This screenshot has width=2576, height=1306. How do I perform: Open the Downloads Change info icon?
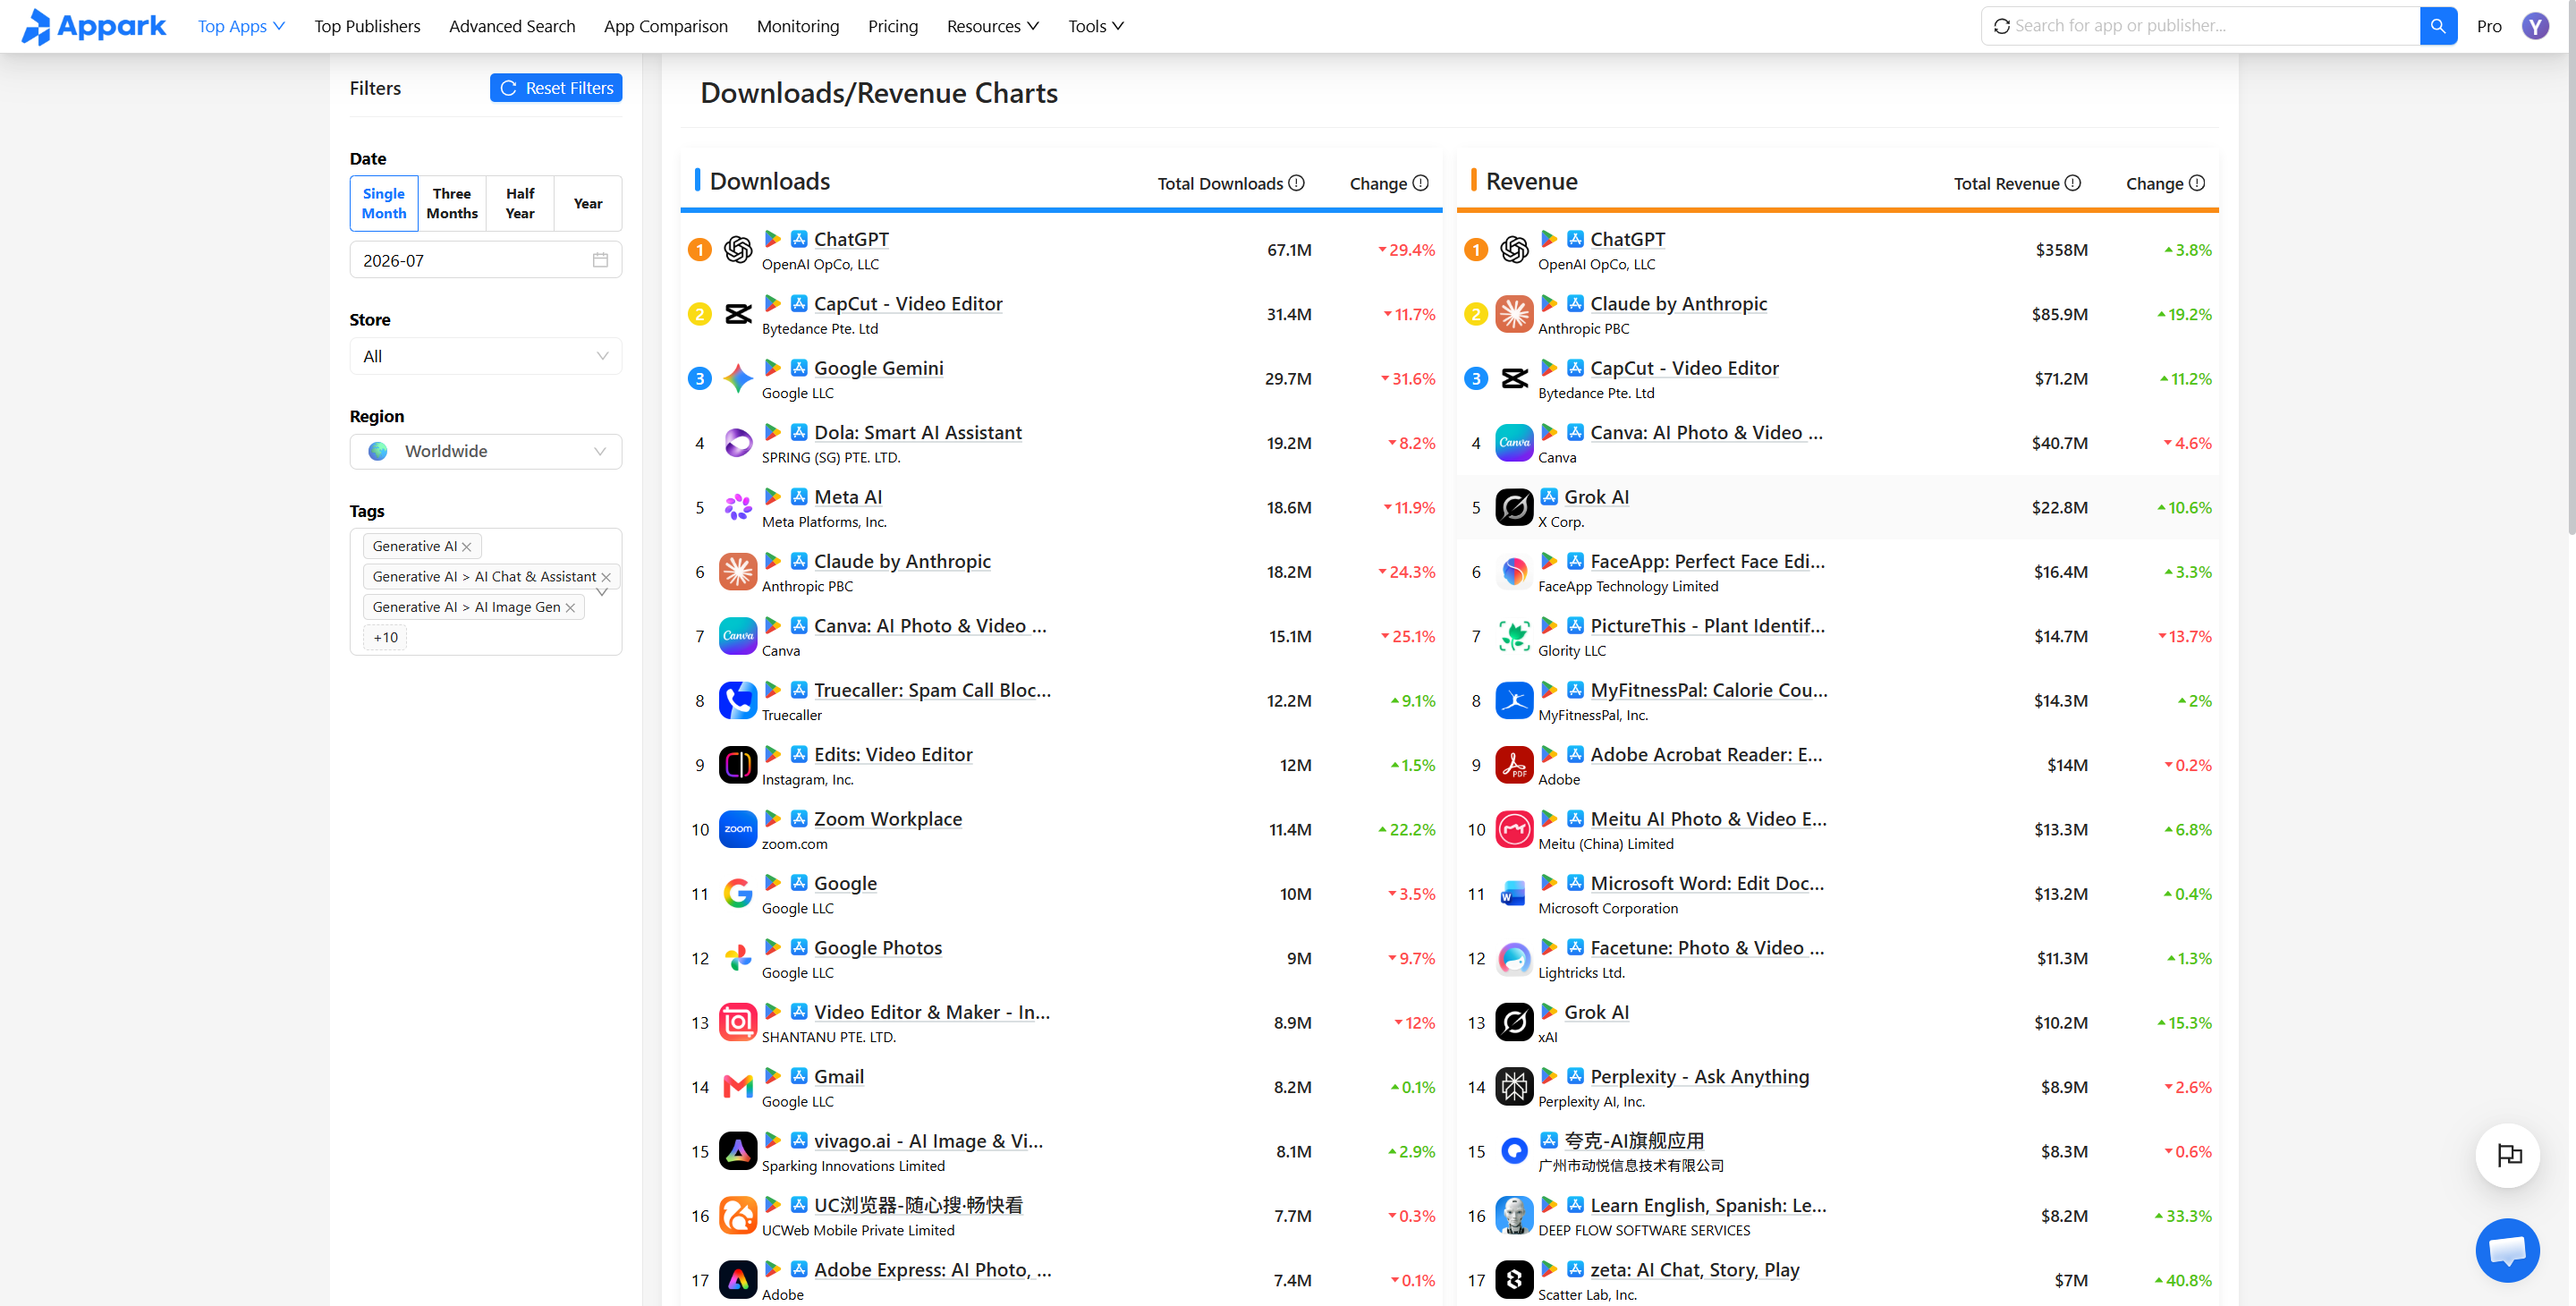1420,183
